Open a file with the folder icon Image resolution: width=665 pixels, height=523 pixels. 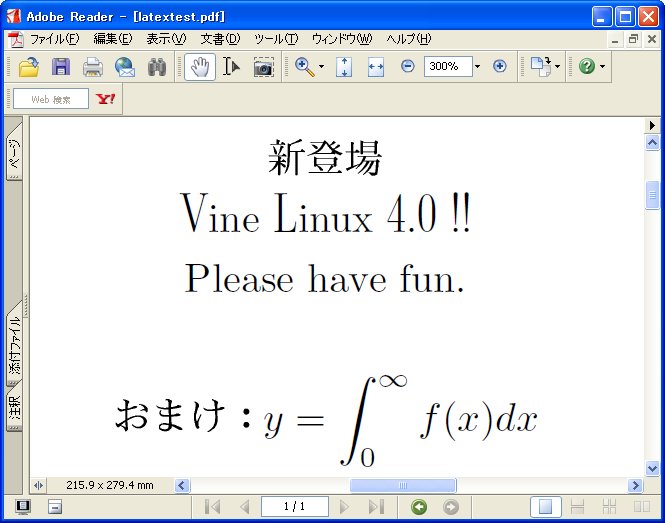[29, 67]
